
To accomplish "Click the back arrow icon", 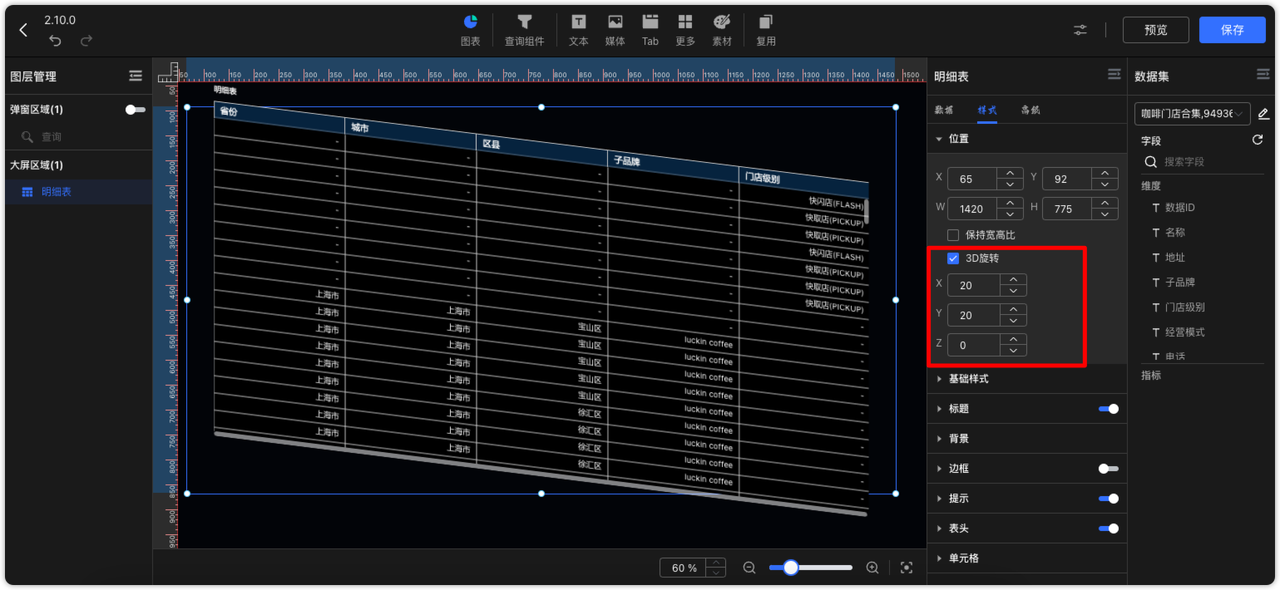I will pos(24,30).
